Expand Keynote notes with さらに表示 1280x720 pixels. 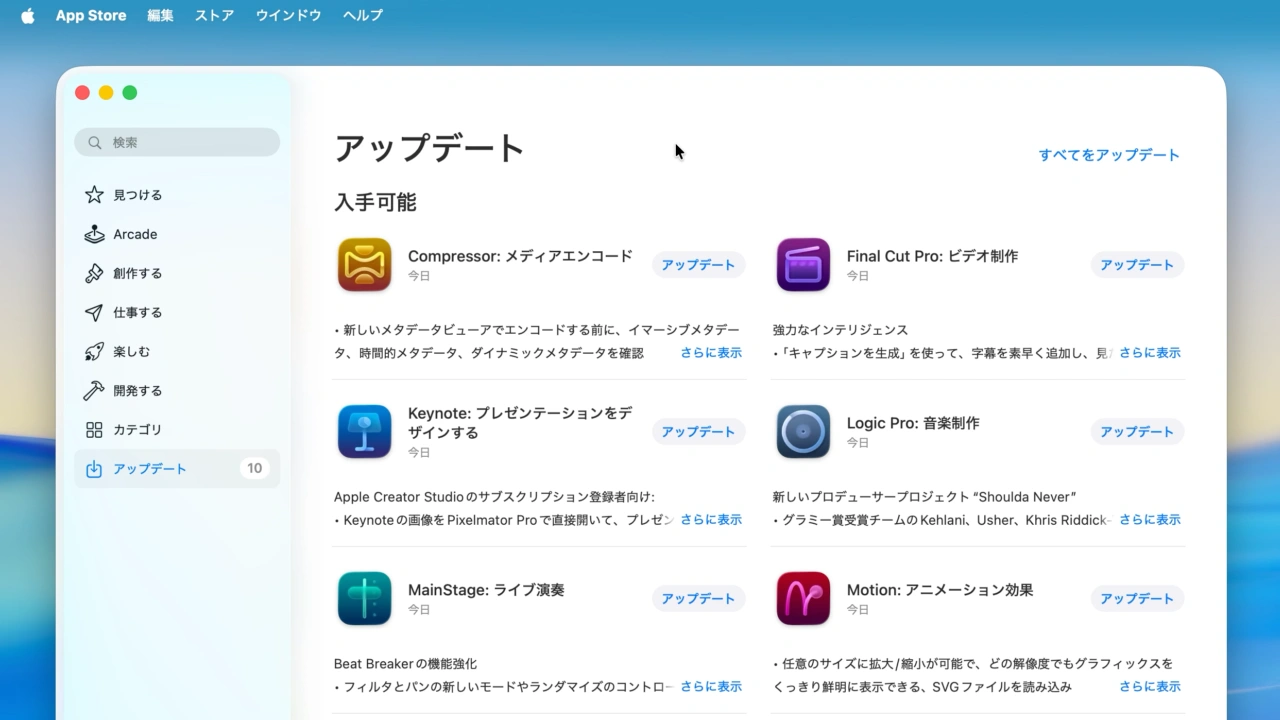(x=711, y=520)
